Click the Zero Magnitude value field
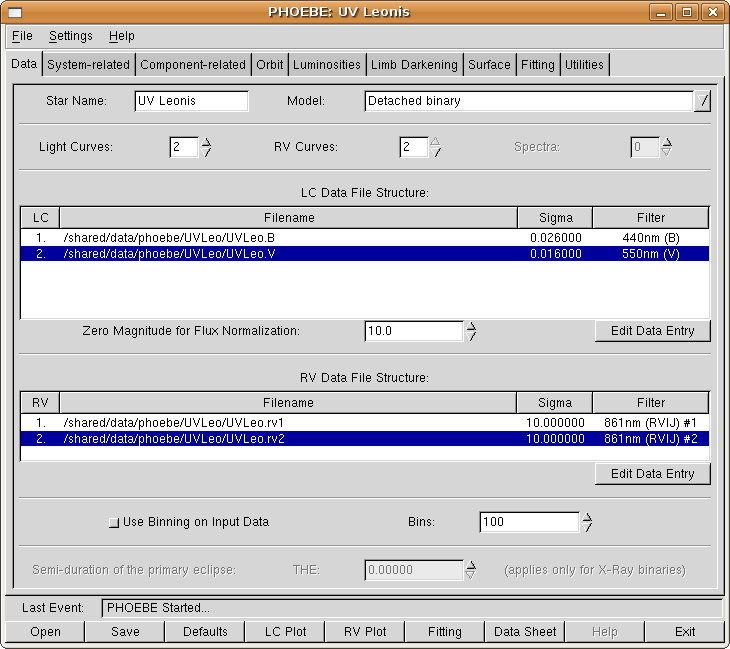Screen dimensions: 730x649 (x=414, y=331)
